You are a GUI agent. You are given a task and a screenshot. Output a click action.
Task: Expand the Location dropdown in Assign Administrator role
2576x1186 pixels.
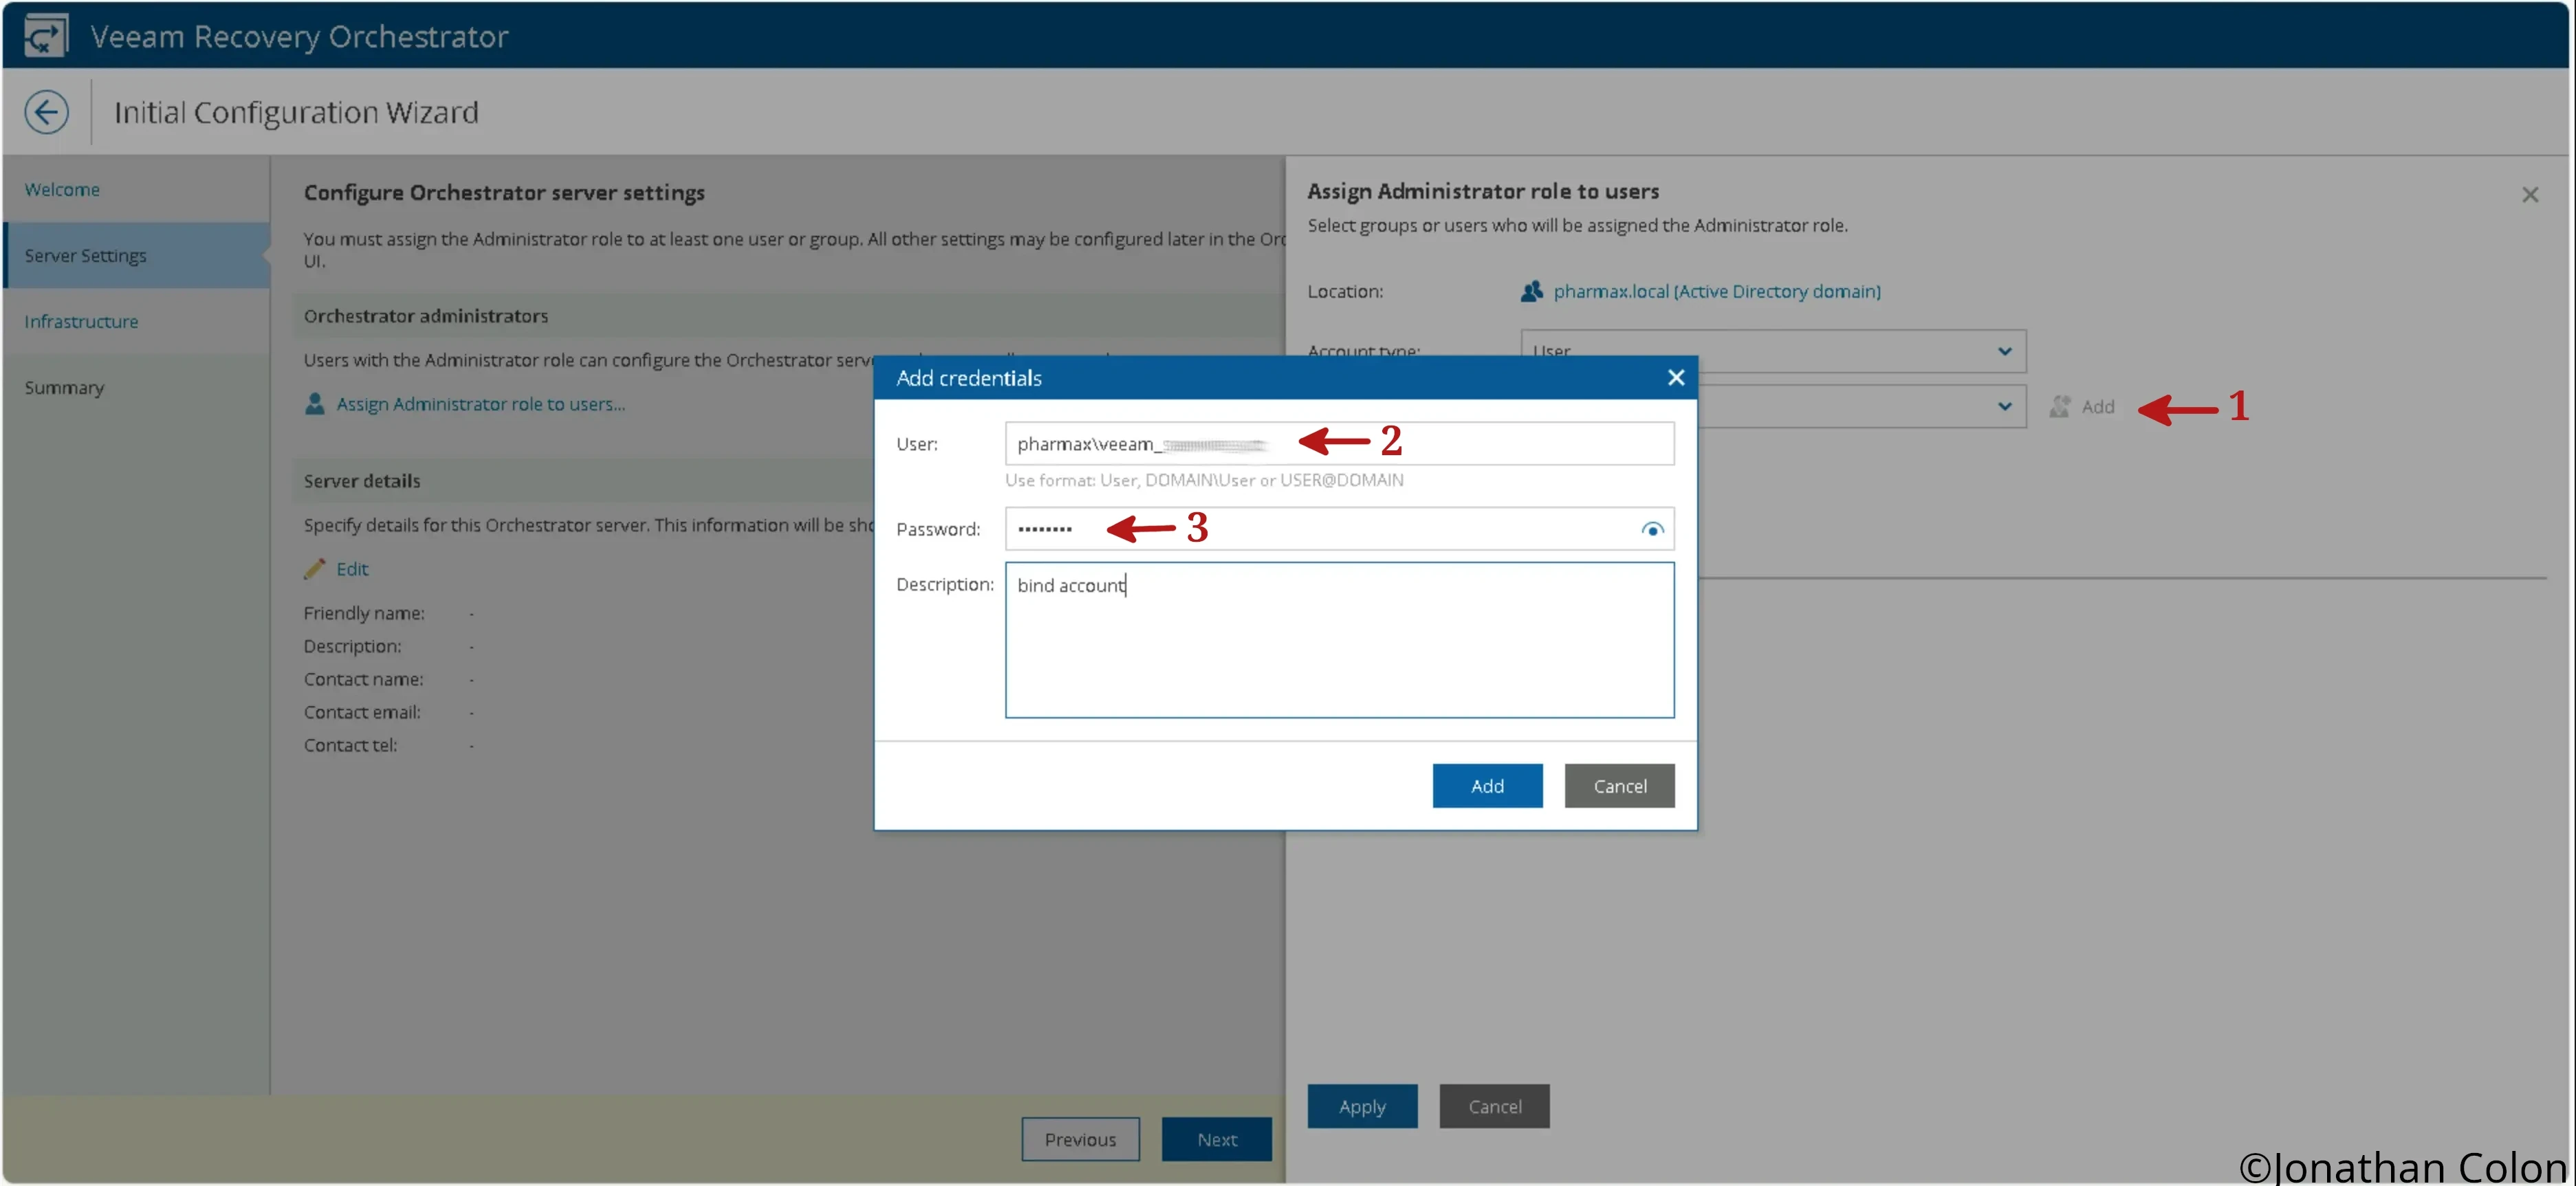pos(1715,291)
